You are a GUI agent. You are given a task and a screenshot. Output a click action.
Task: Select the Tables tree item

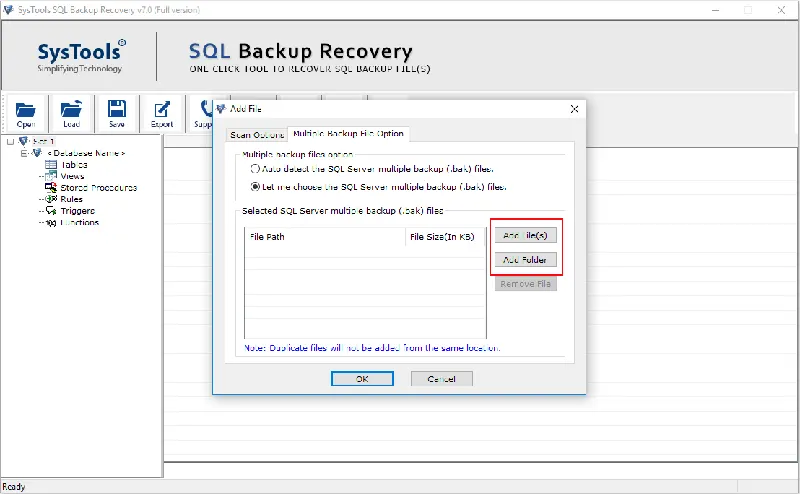(x=74, y=164)
